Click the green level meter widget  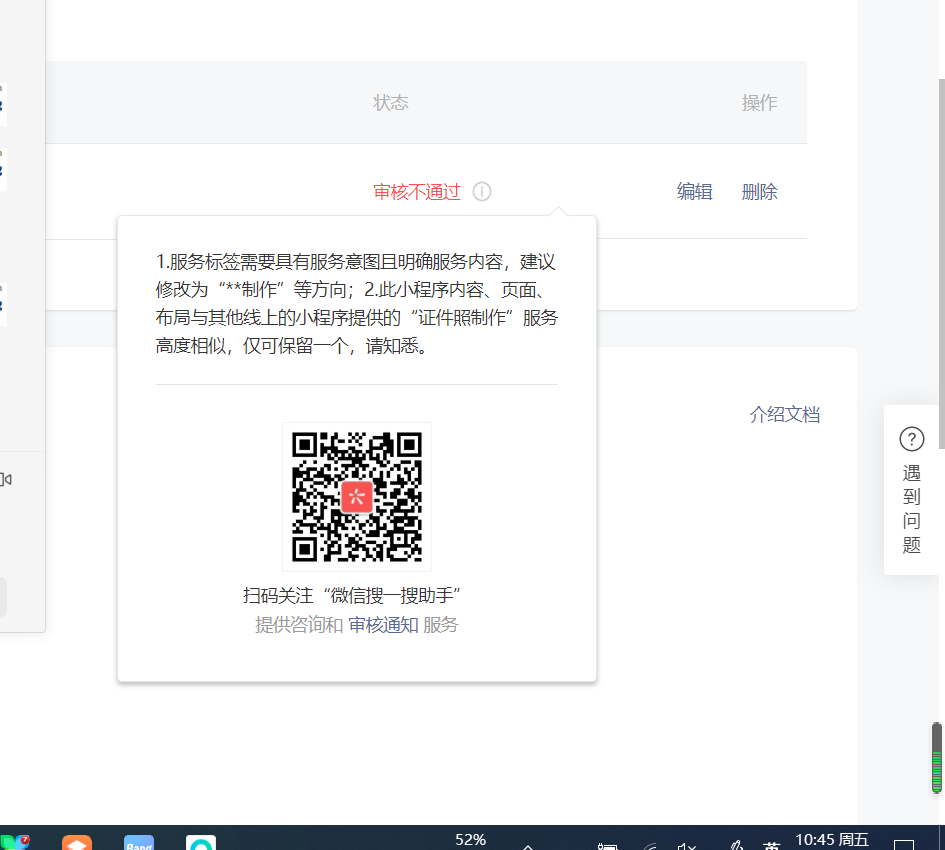pos(937,758)
